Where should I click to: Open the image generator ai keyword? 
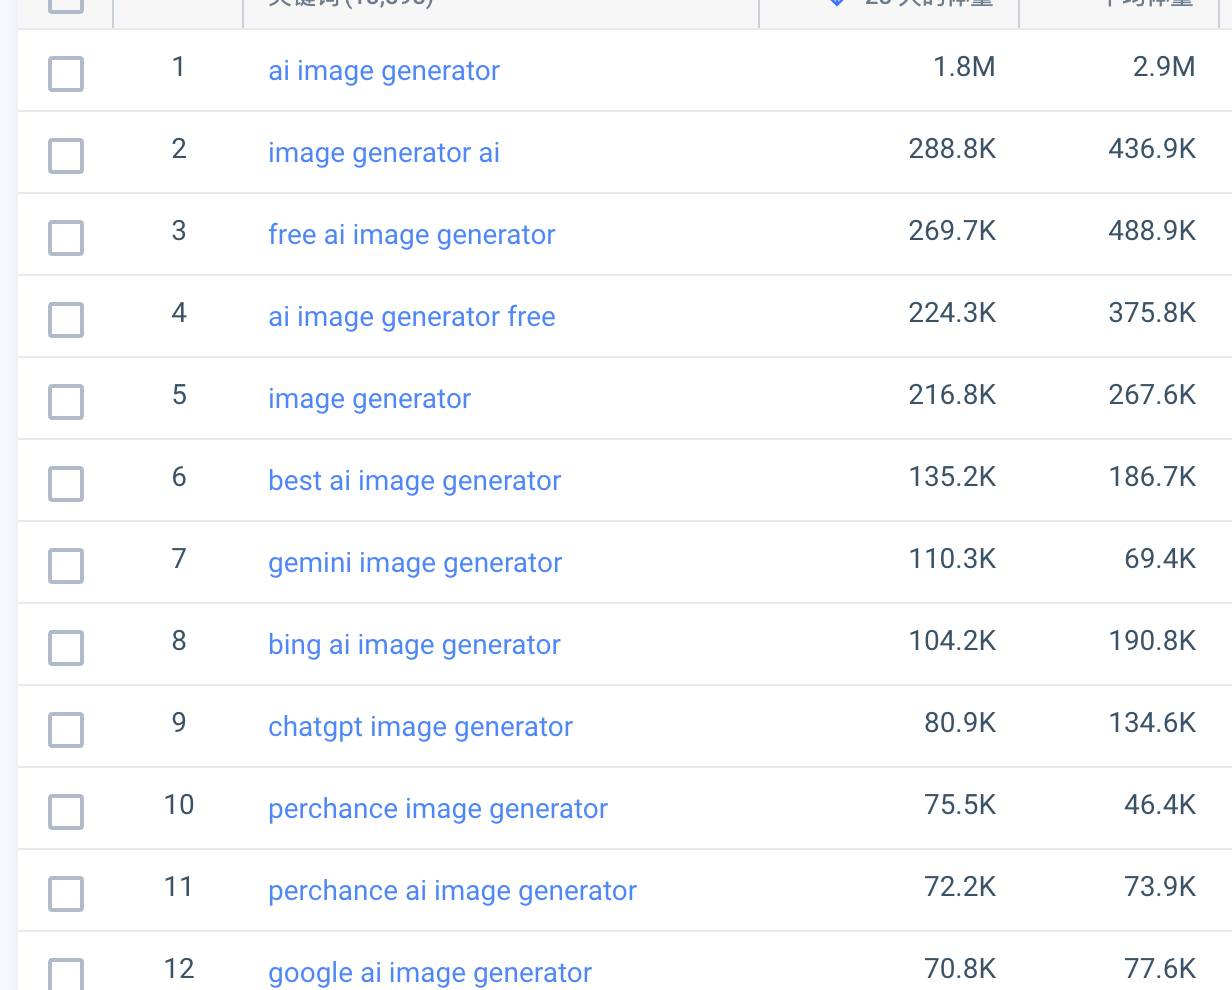pyautogui.click(x=384, y=153)
